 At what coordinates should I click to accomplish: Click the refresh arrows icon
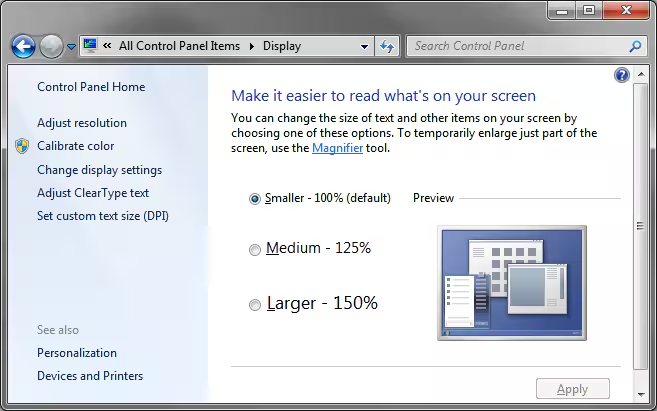pyautogui.click(x=387, y=46)
